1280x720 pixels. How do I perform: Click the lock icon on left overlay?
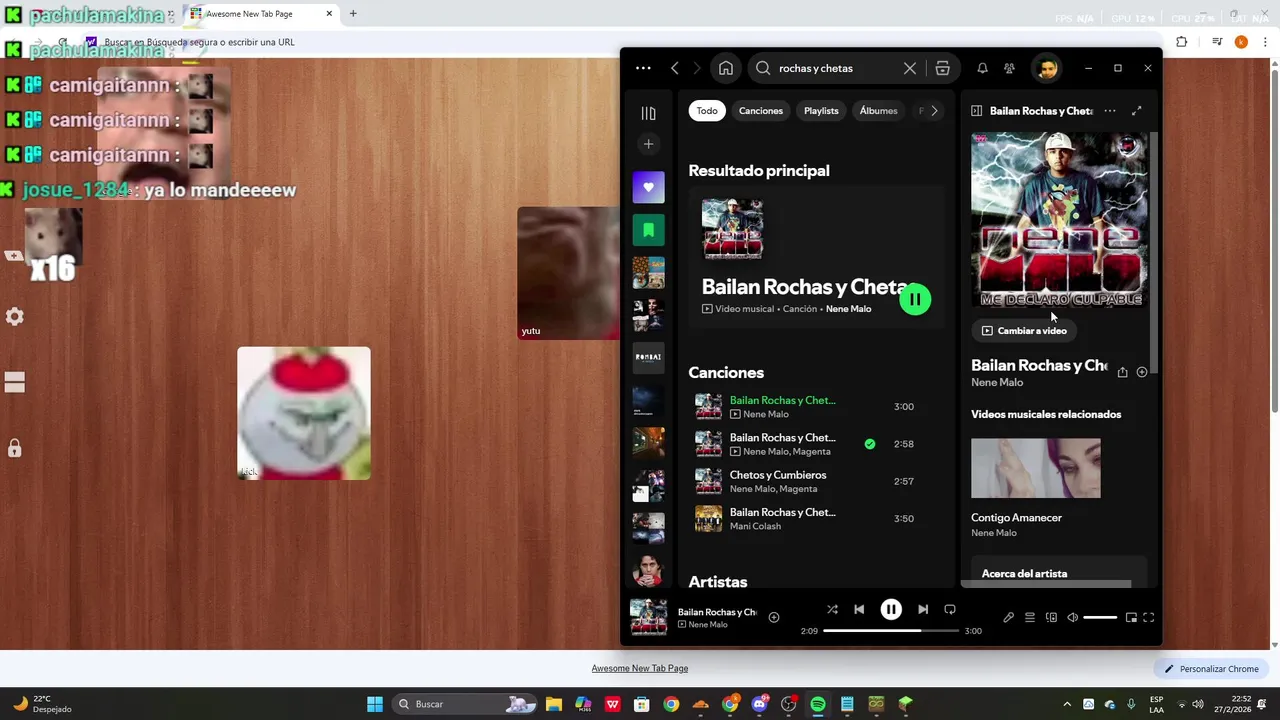pyautogui.click(x=15, y=448)
